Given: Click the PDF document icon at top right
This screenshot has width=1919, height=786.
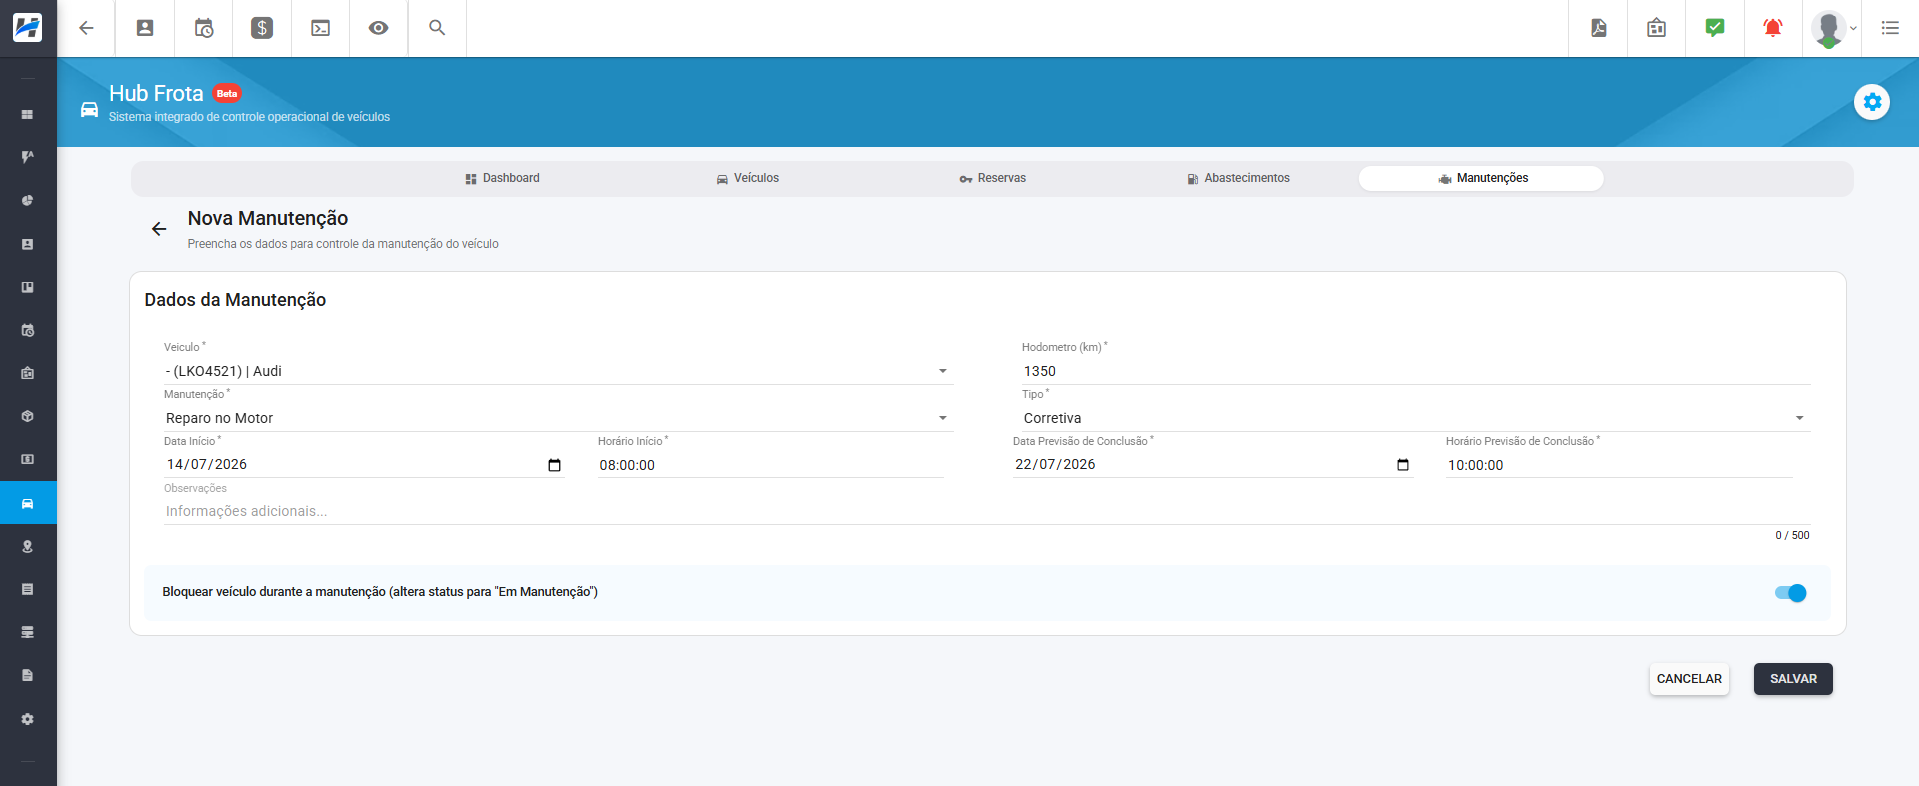Looking at the screenshot, I should [1598, 28].
